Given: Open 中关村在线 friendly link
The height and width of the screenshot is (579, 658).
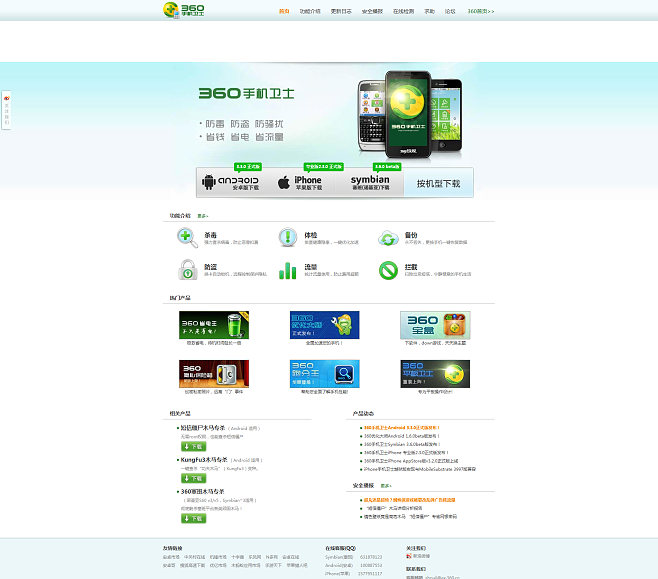Looking at the screenshot, I should [x=194, y=557].
